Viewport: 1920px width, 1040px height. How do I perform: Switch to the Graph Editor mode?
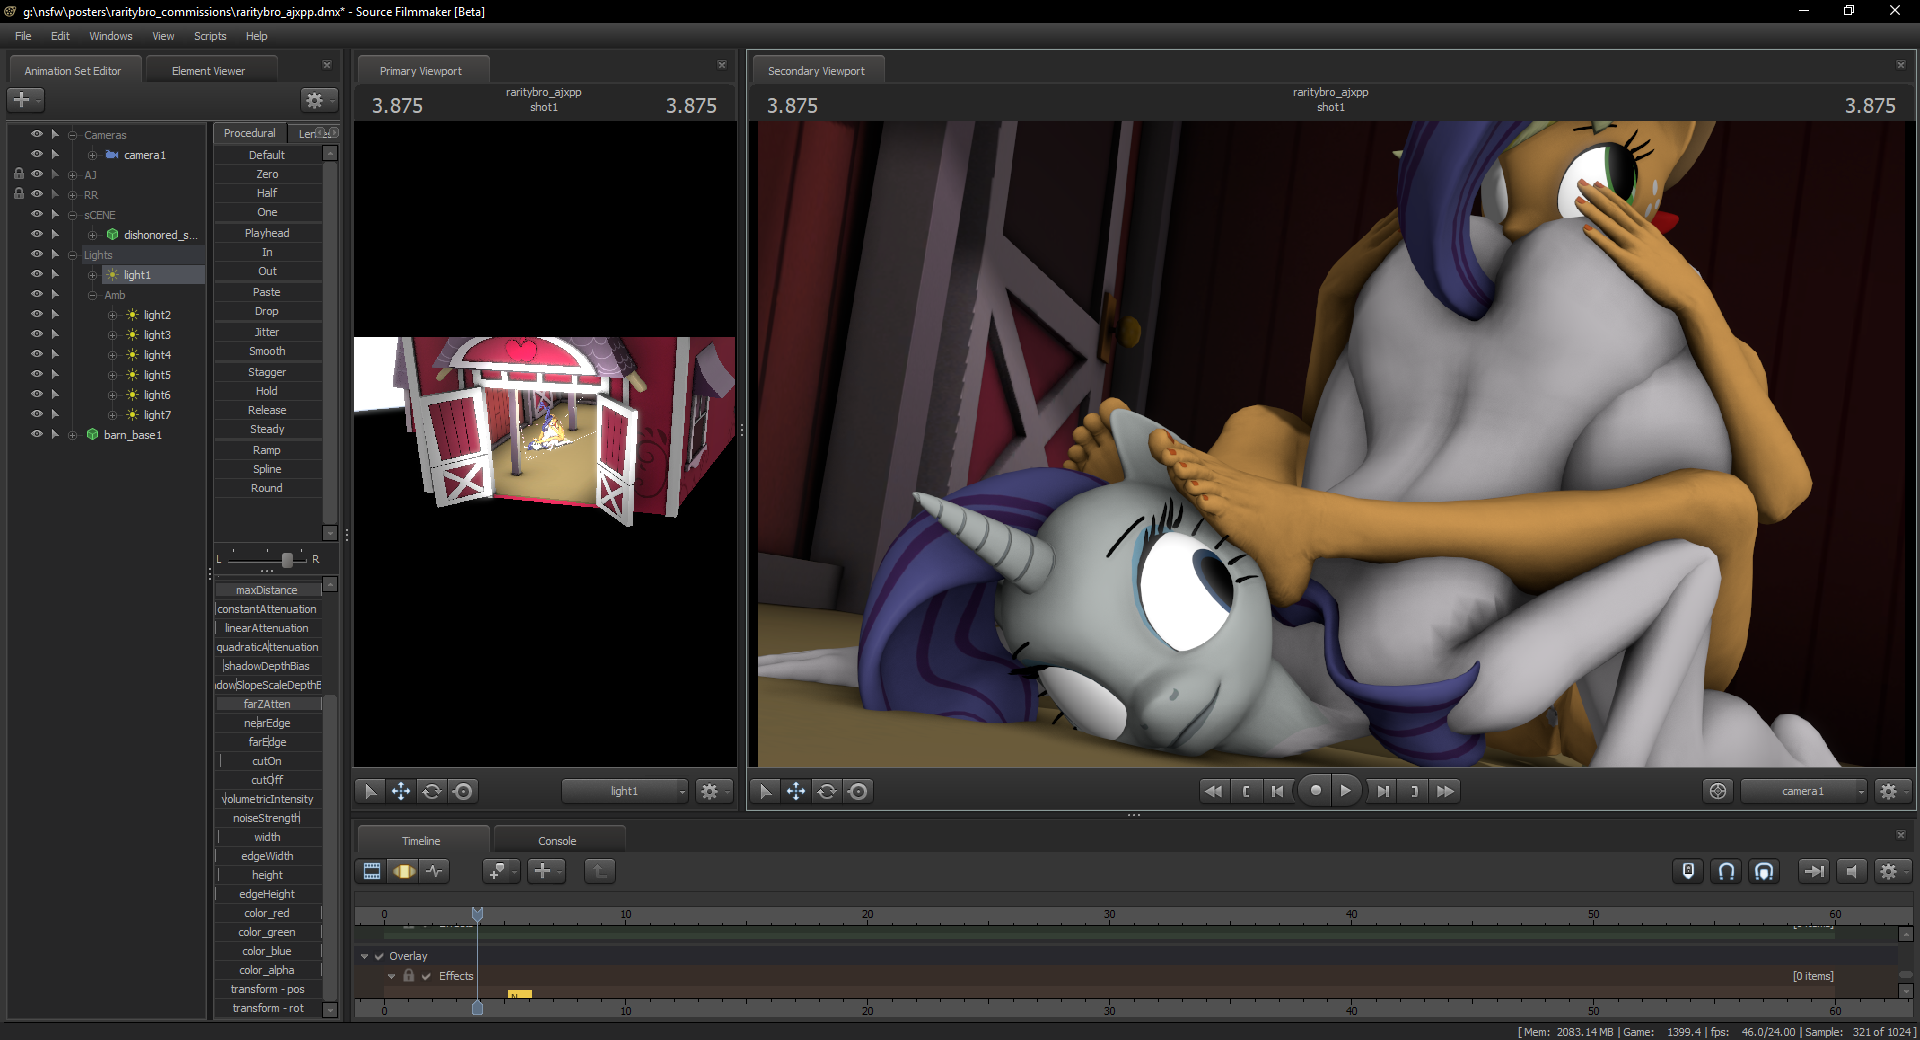[x=434, y=871]
